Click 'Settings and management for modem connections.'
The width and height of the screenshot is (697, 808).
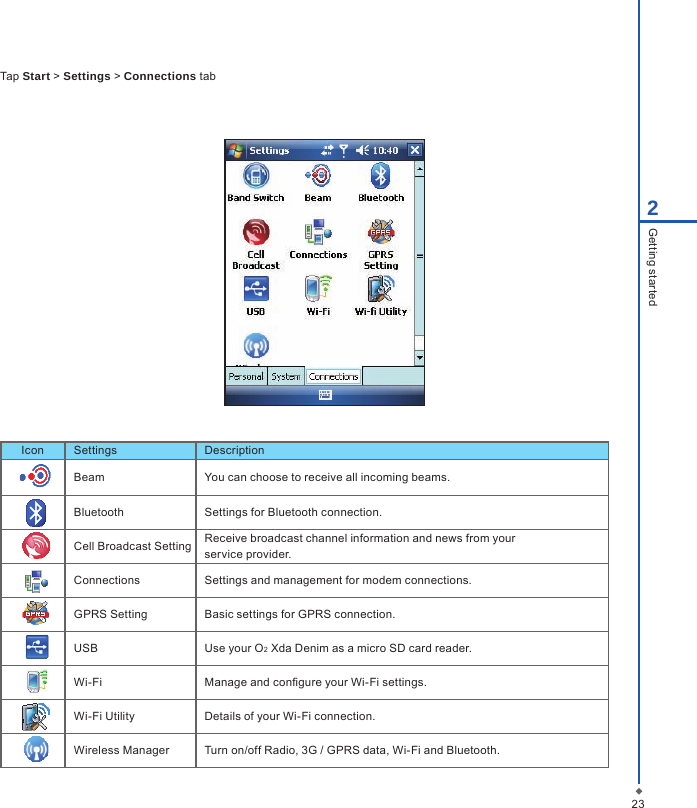(x=338, y=580)
